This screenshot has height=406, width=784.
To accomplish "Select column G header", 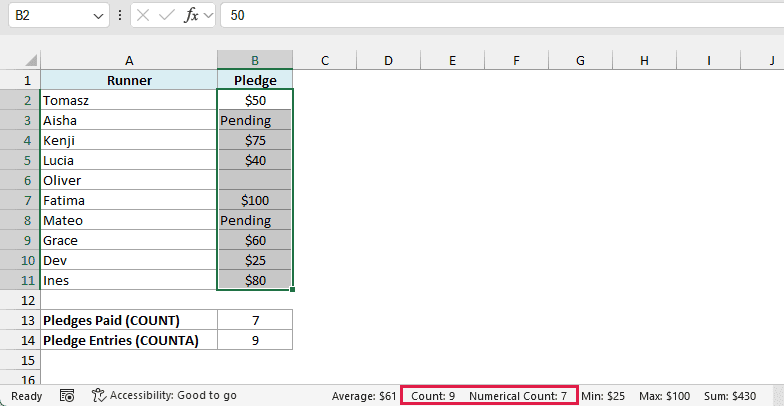I will [580, 61].
